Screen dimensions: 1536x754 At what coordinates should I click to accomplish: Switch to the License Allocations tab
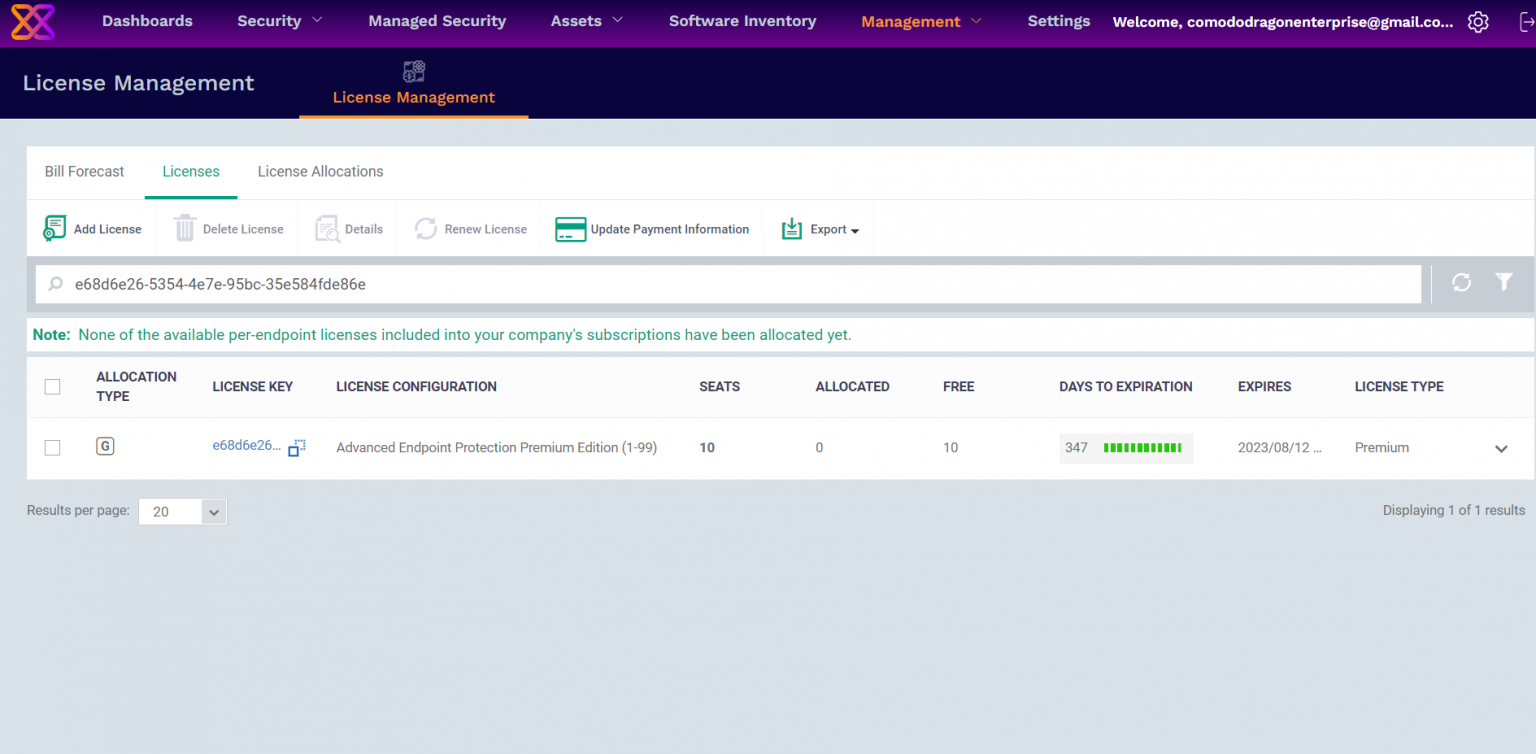pyautogui.click(x=320, y=172)
